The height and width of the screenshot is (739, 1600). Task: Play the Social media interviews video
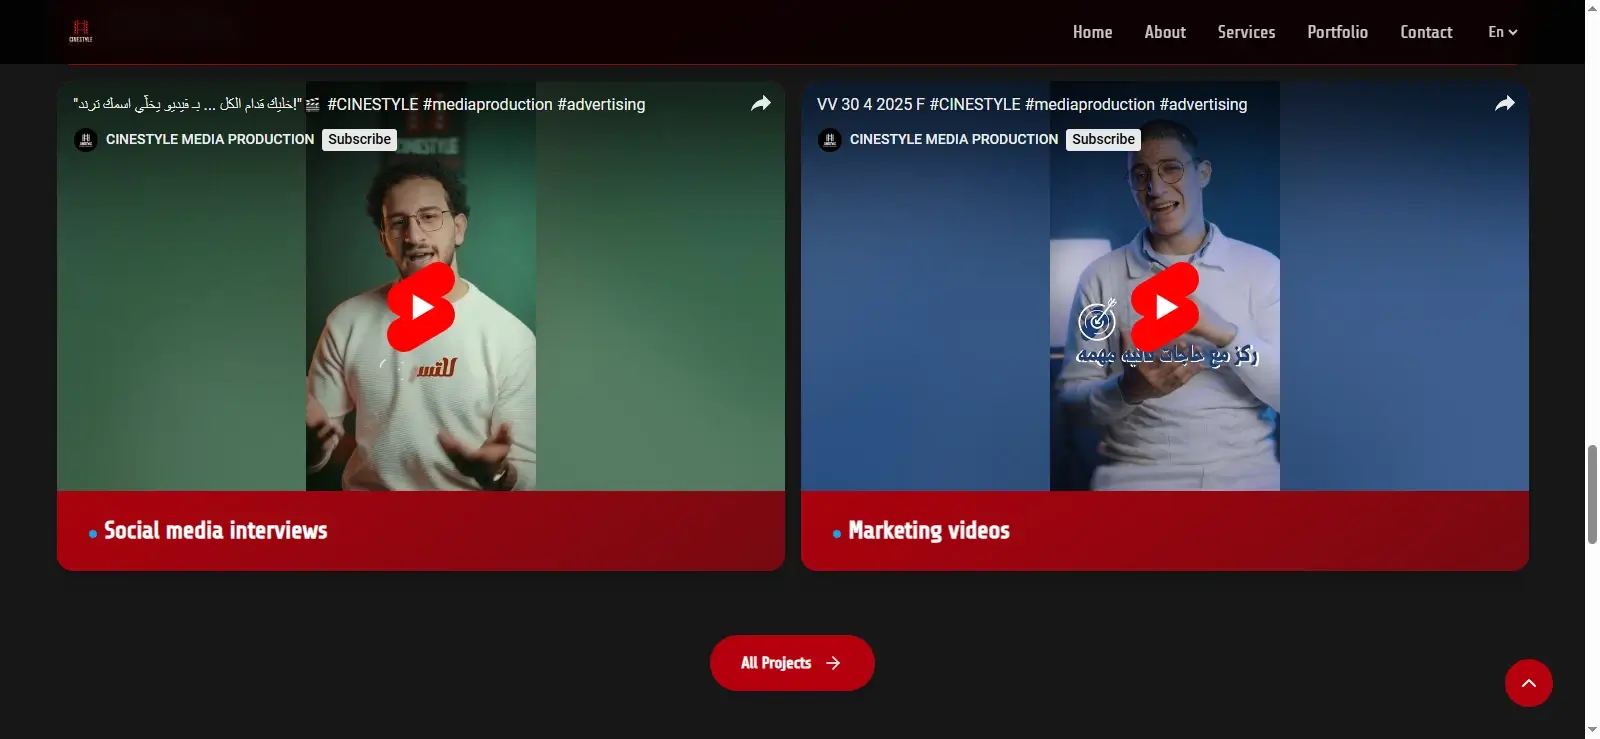tap(421, 307)
